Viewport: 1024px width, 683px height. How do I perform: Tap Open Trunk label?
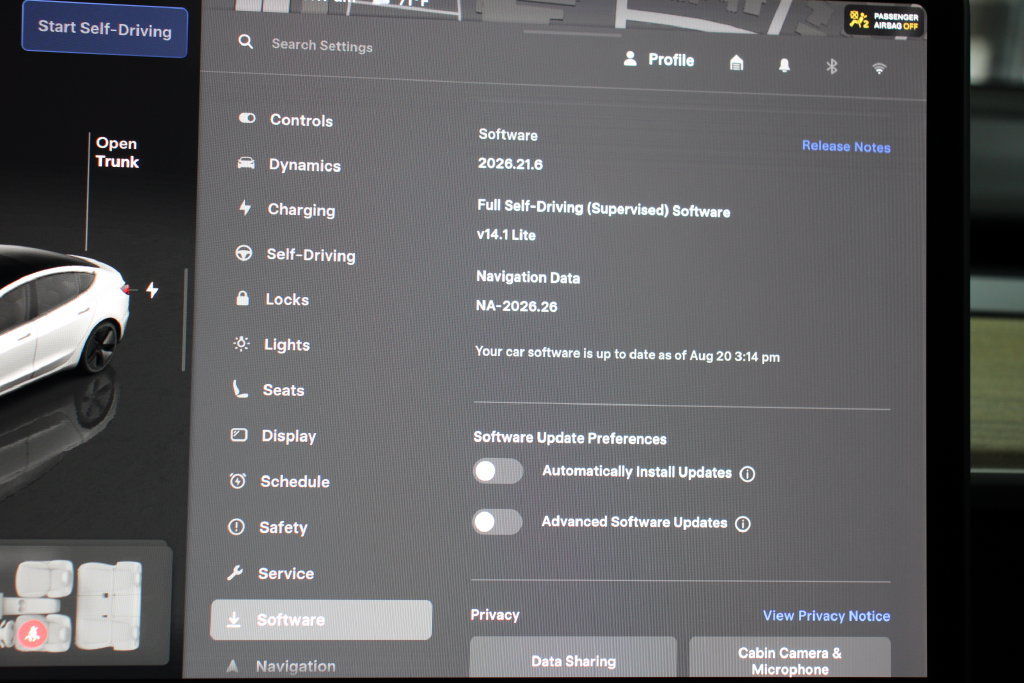tap(117, 152)
